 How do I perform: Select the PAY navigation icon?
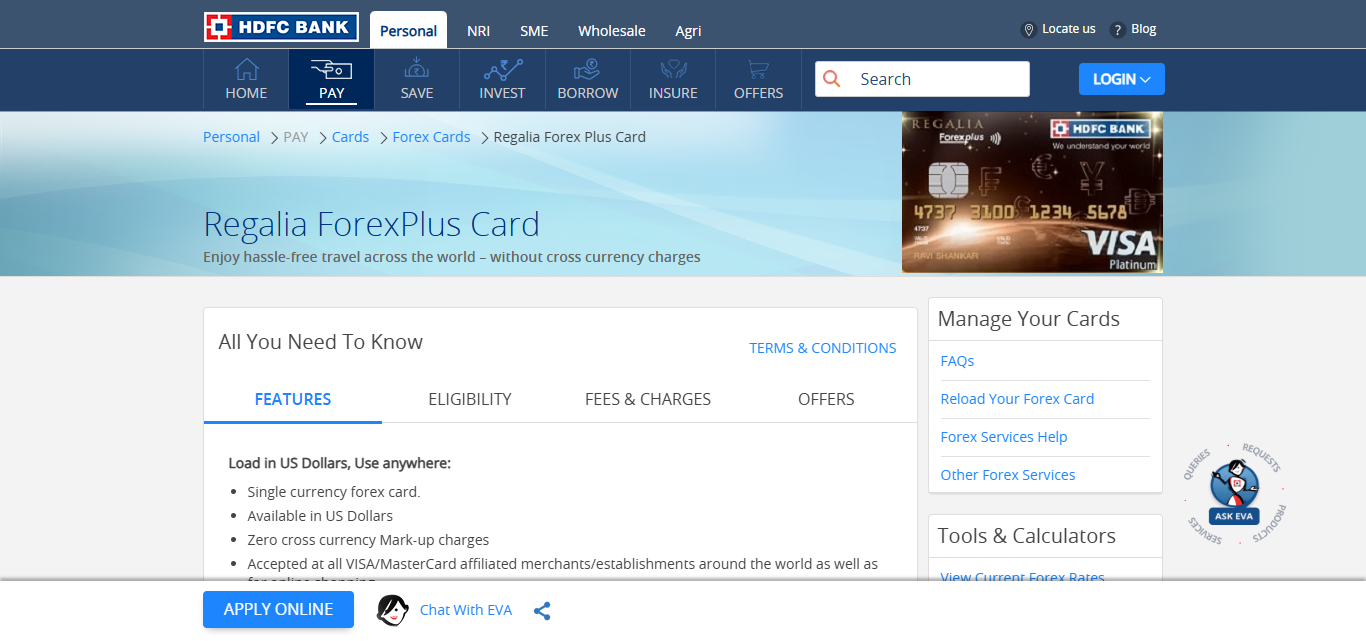pyautogui.click(x=331, y=69)
